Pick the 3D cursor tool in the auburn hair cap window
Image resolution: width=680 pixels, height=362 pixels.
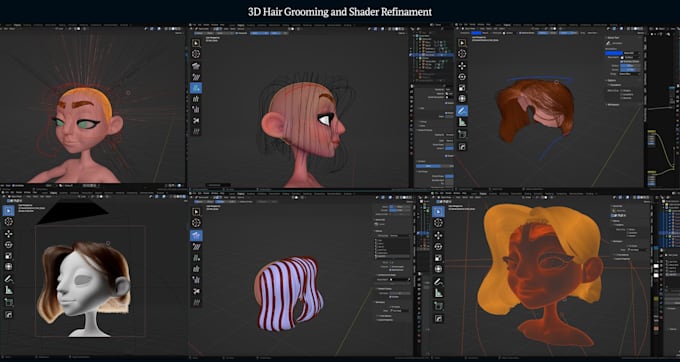click(x=462, y=54)
